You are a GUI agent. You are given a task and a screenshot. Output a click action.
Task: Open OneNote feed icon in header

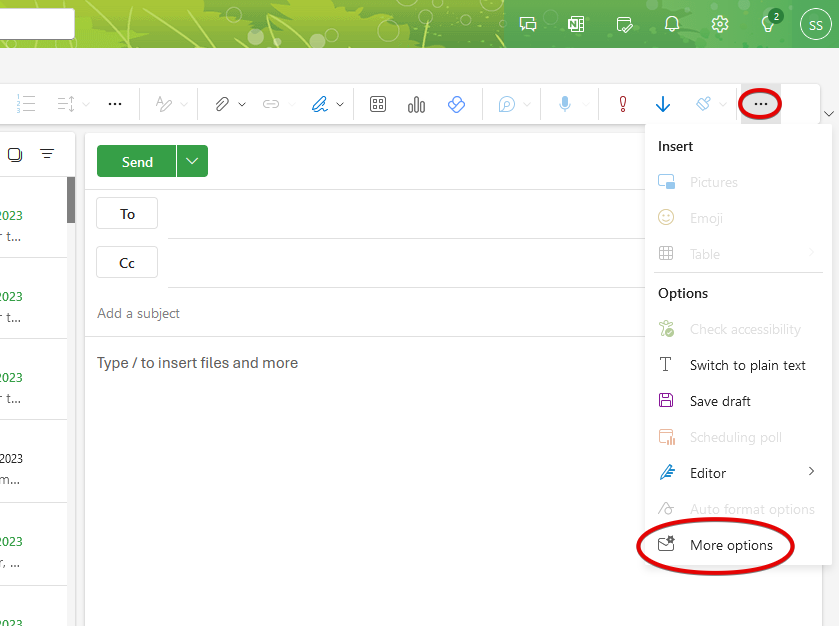[576, 24]
